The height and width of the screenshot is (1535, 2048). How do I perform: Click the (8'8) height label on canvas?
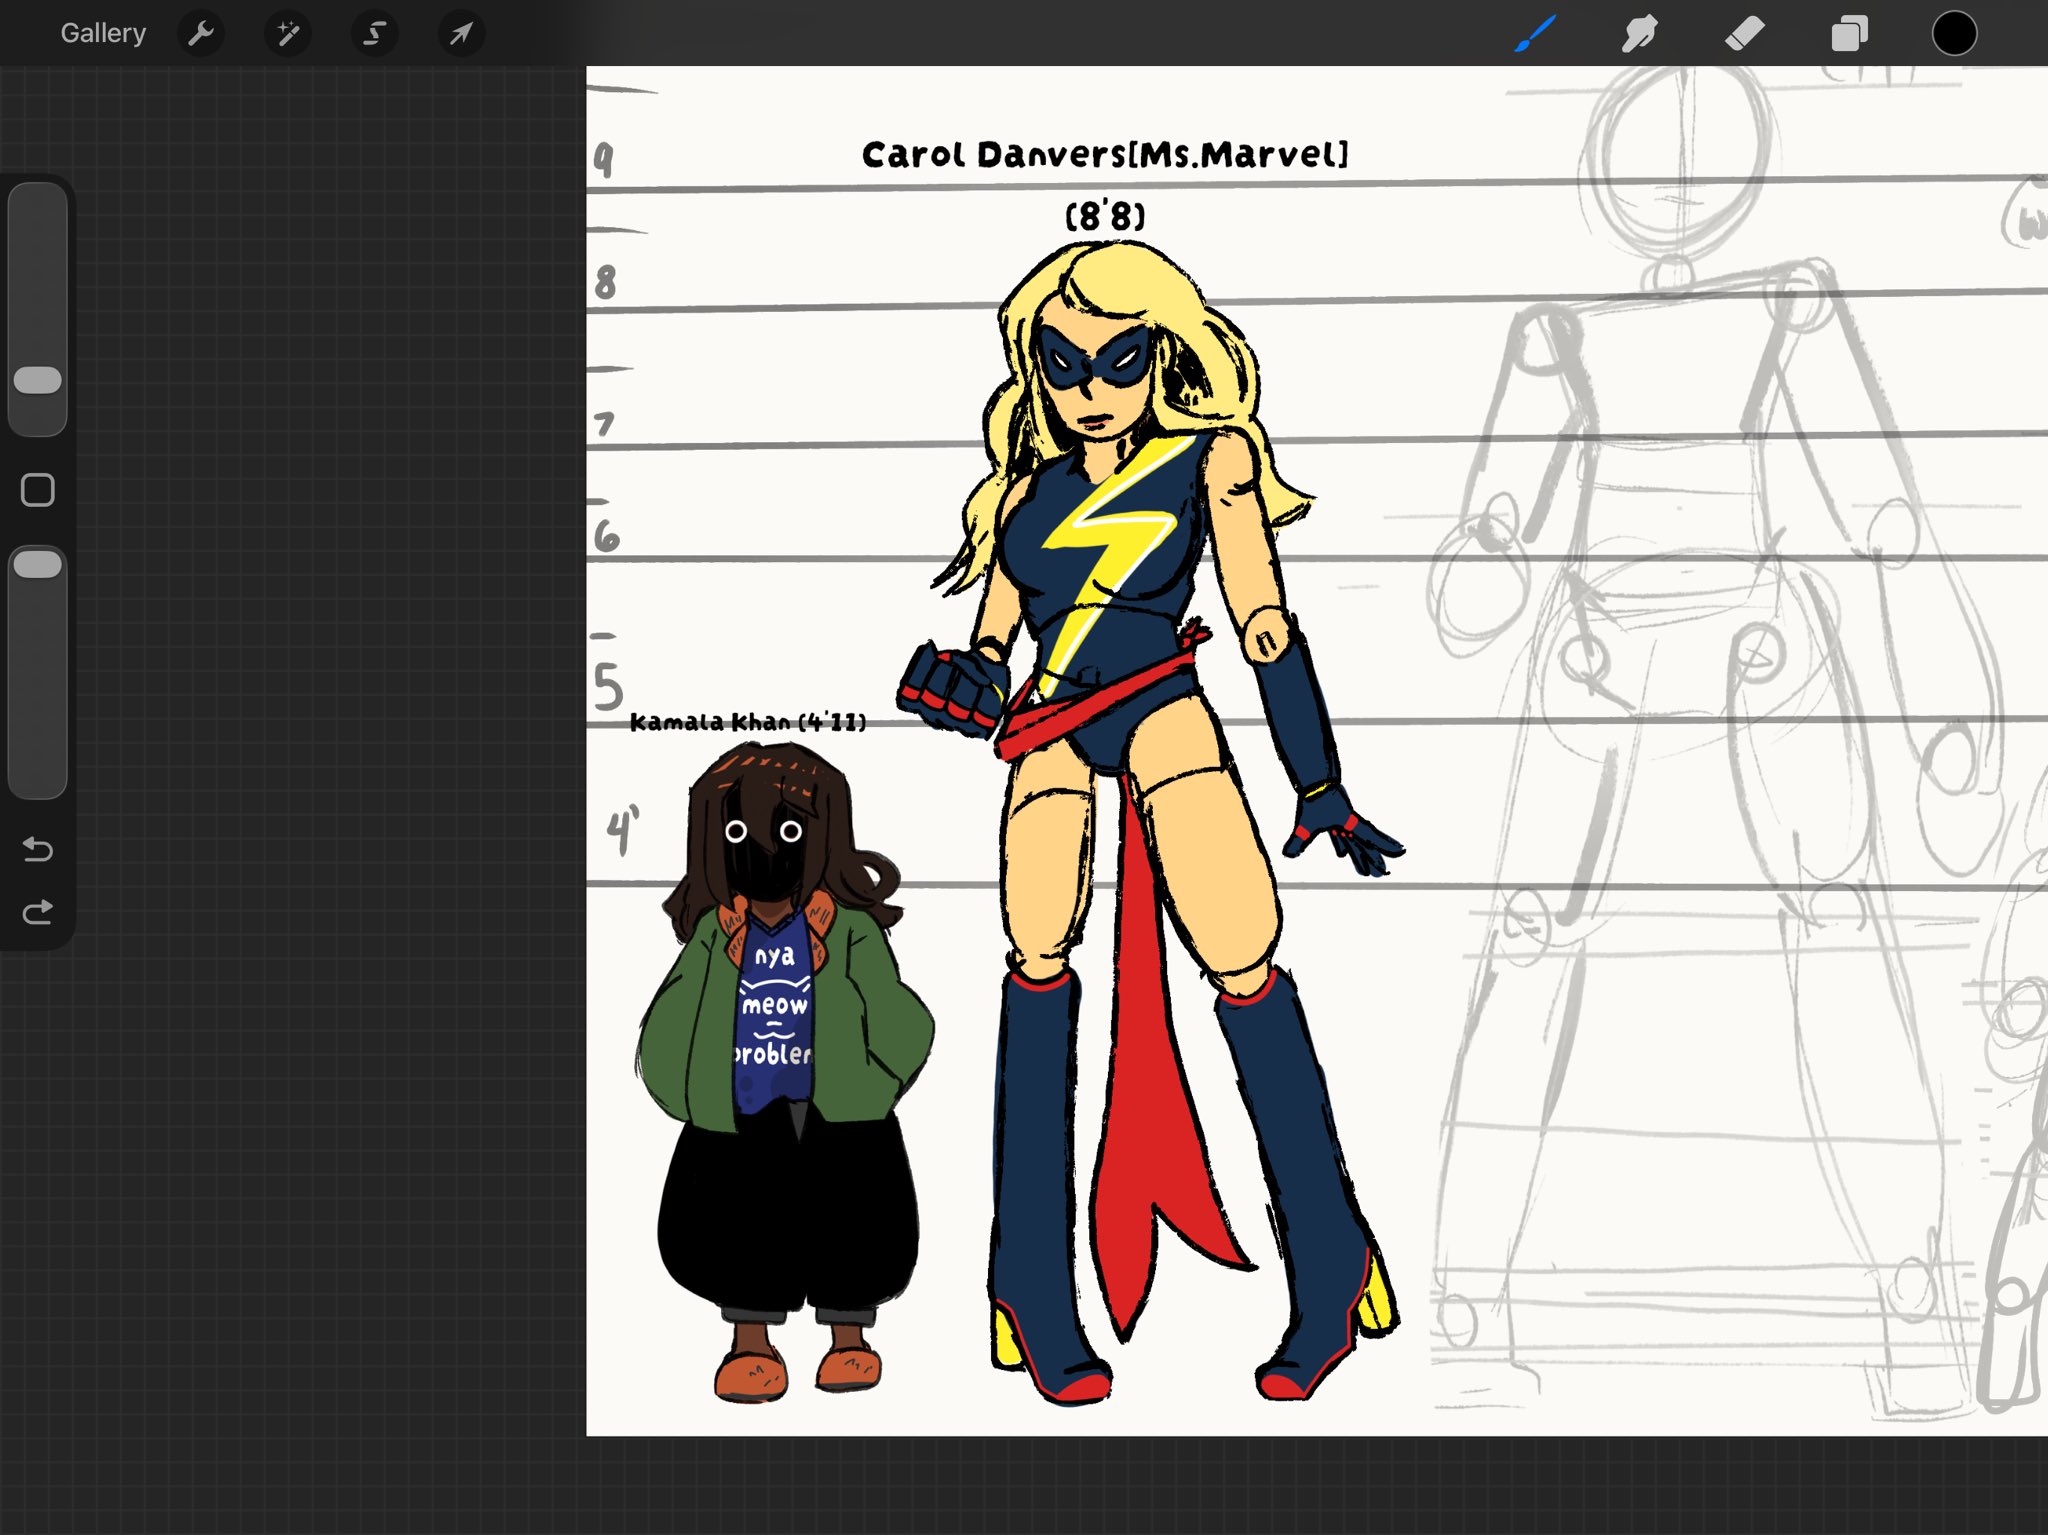[1105, 215]
